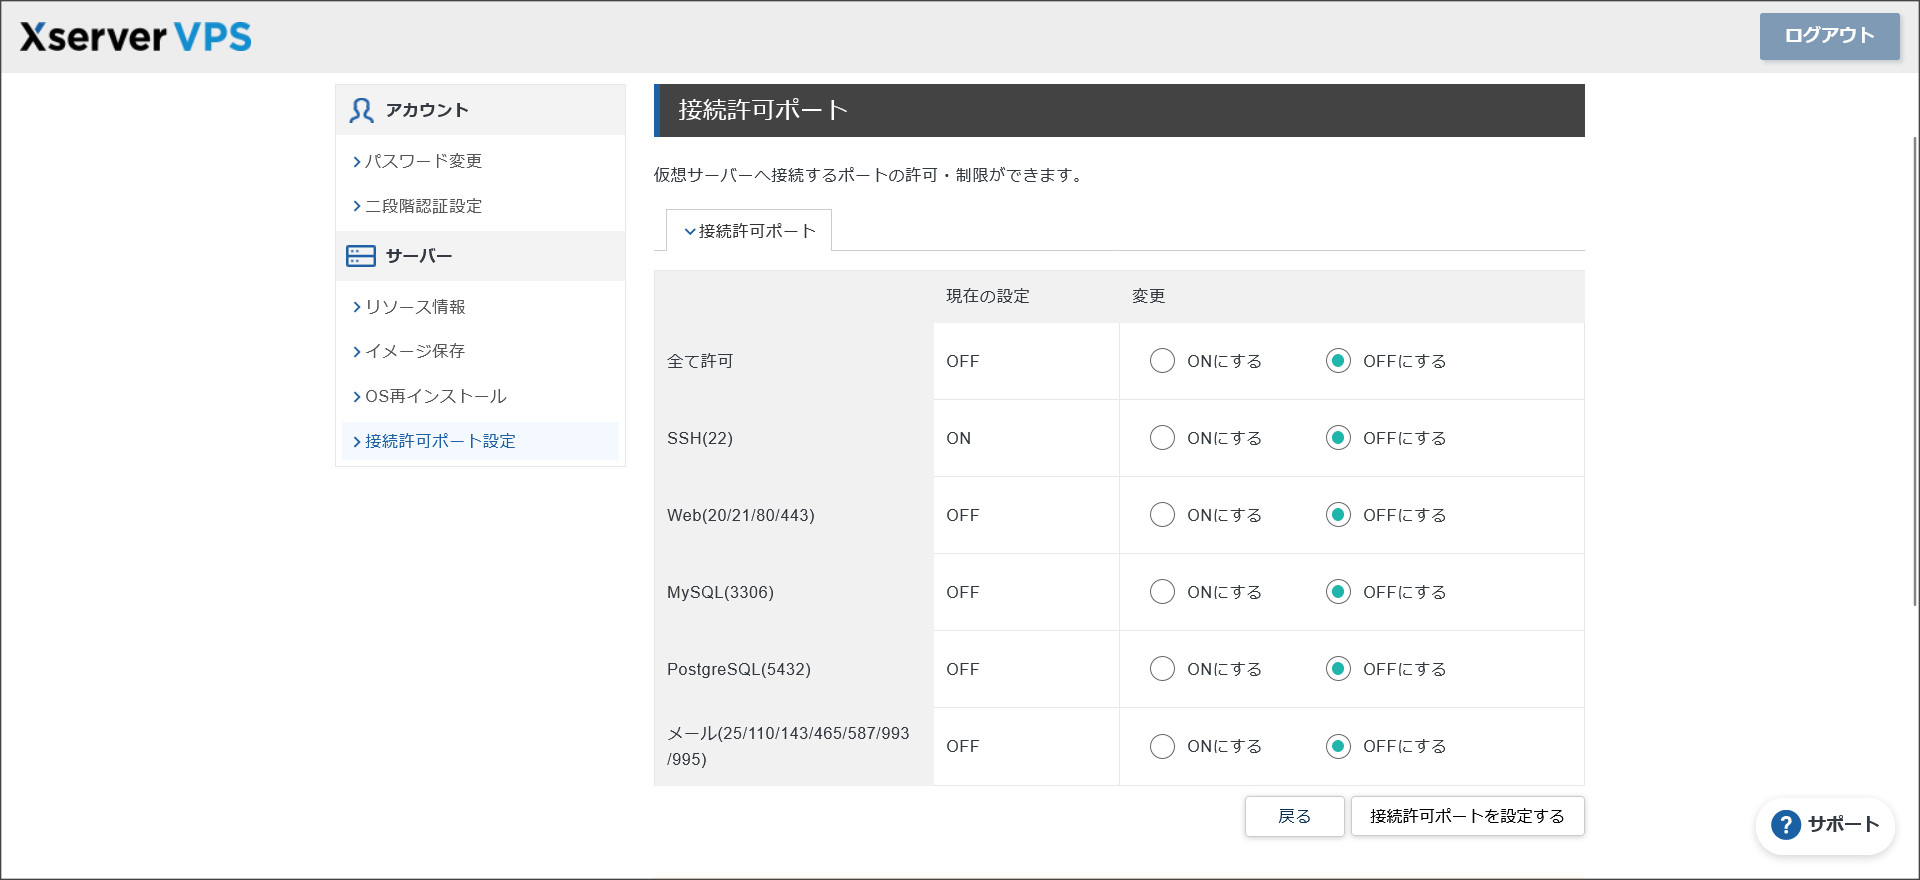
Task: Click the メール(25/110/143/465/587/993/995) row label
Action: pyautogui.click(x=788, y=746)
